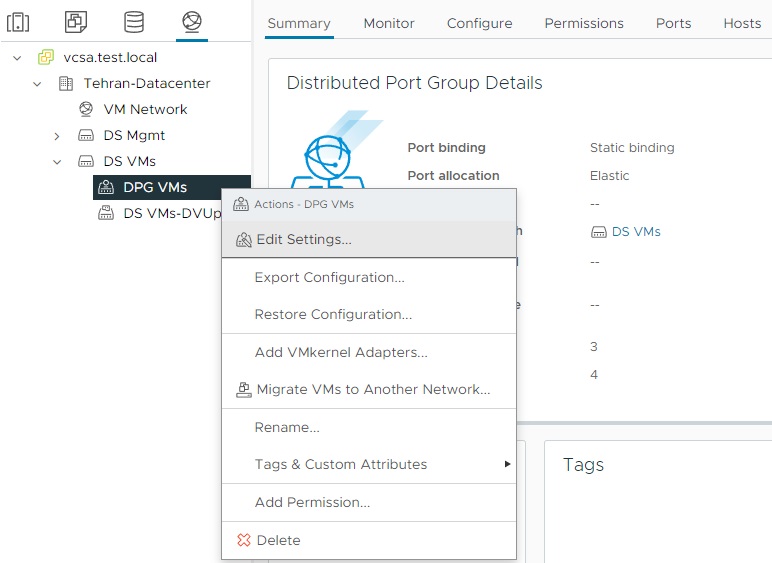Select Export Configuration menu entry

click(329, 277)
